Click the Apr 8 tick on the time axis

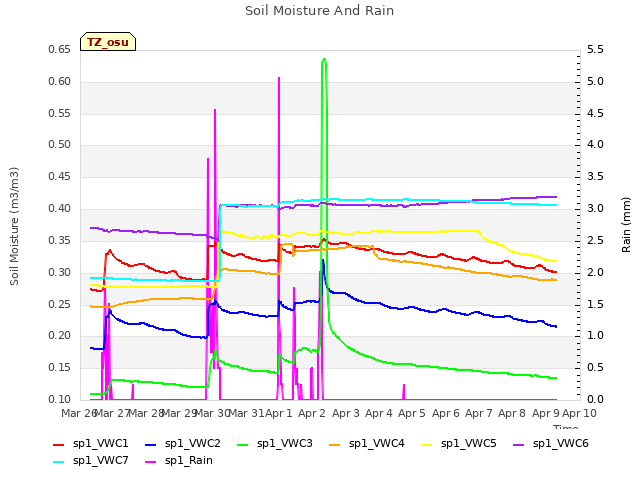tap(512, 413)
